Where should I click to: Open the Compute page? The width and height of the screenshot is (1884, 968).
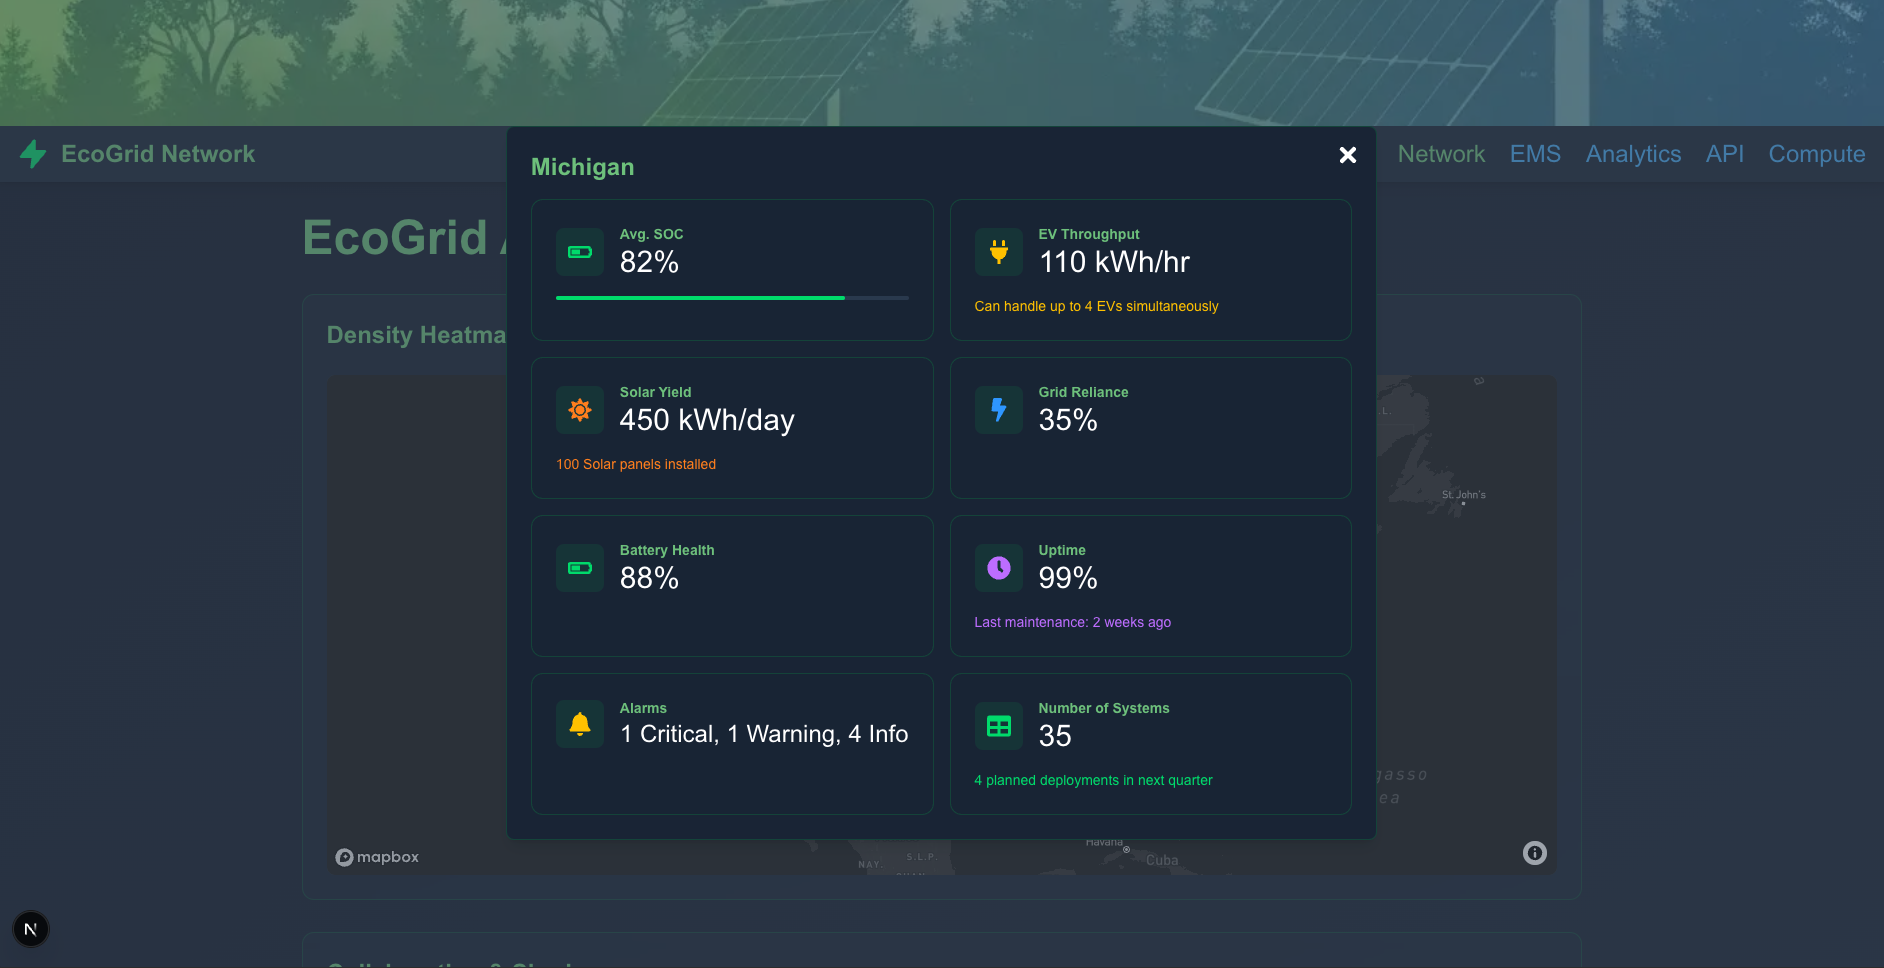[x=1817, y=154]
